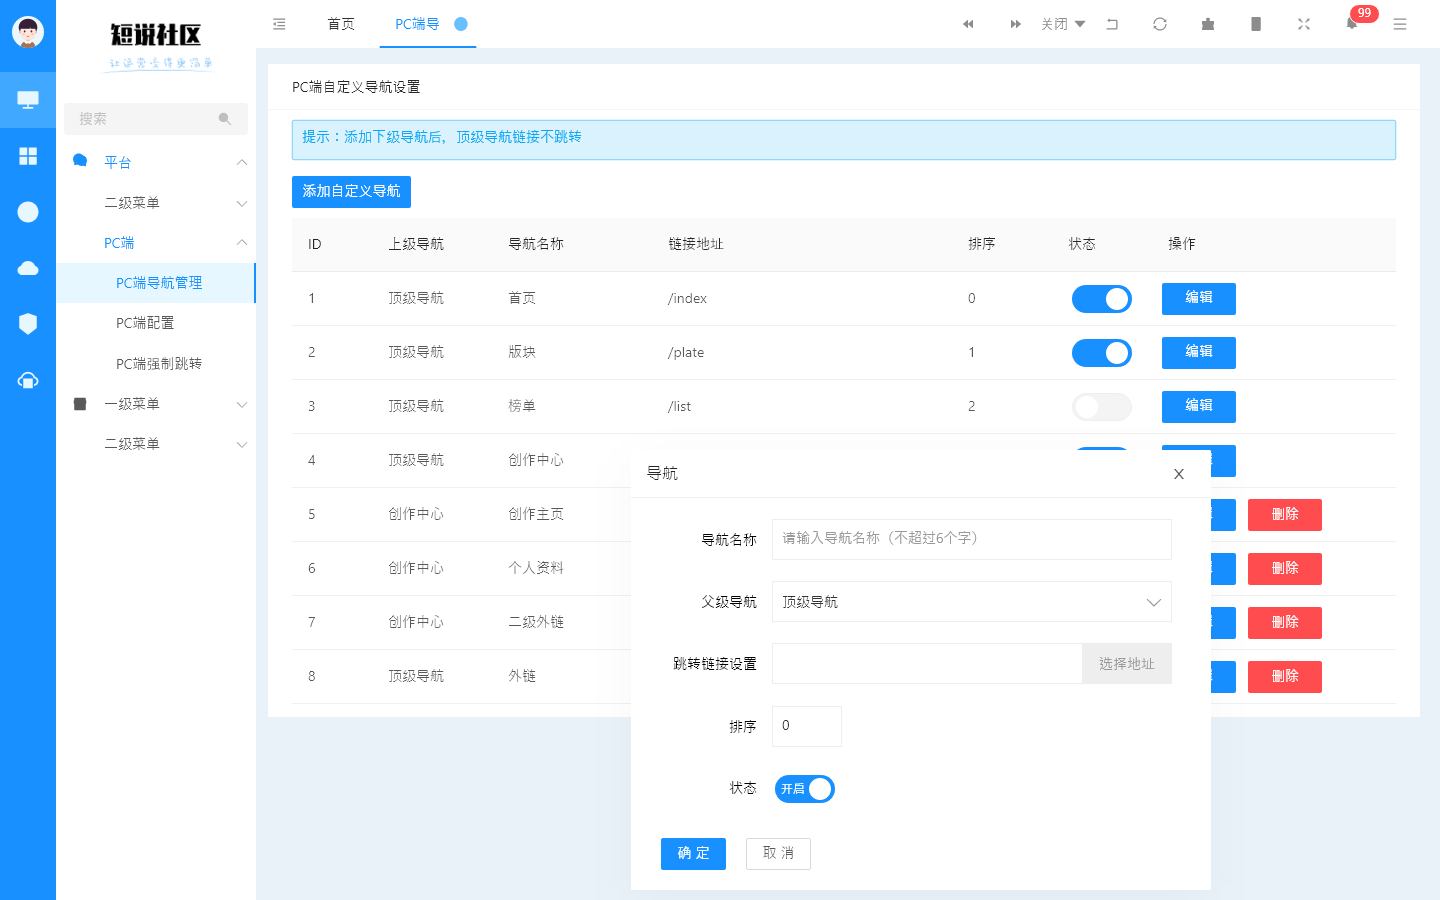Click the 选择地址 button
Screen dimensions: 1440x900
(x=1127, y=664)
